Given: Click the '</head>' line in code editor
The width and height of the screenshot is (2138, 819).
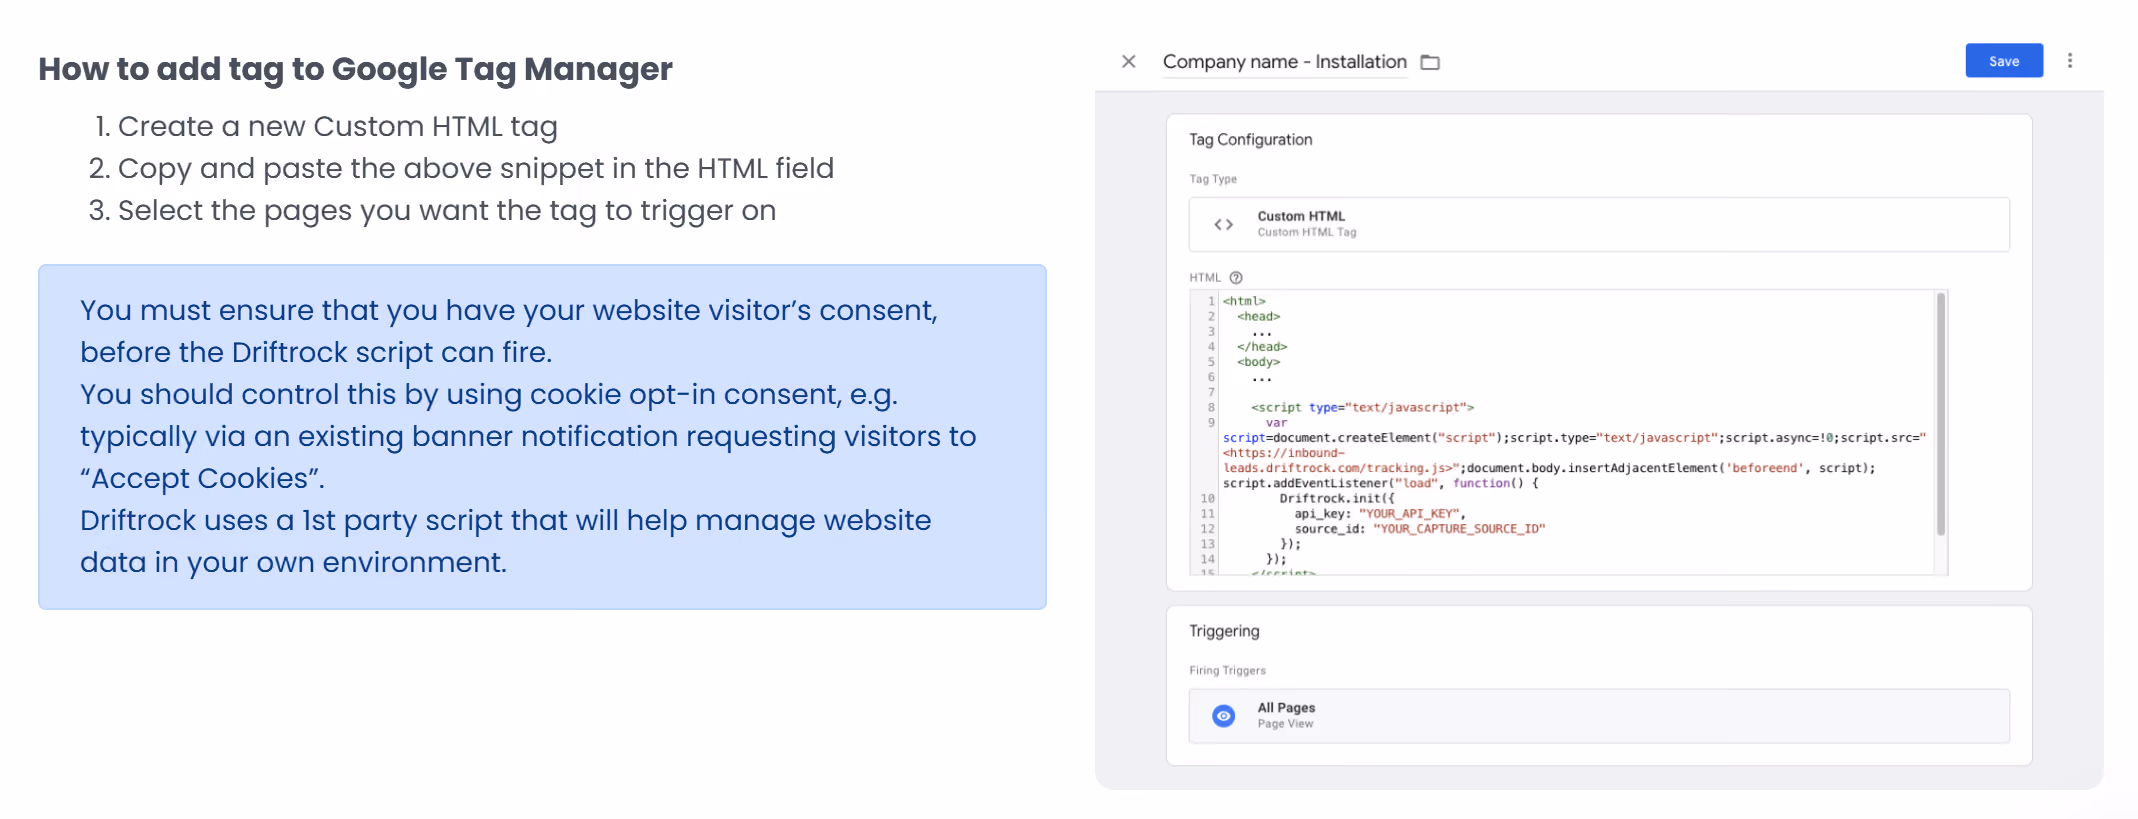Looking at the screenshot, I should (1262, 347).
